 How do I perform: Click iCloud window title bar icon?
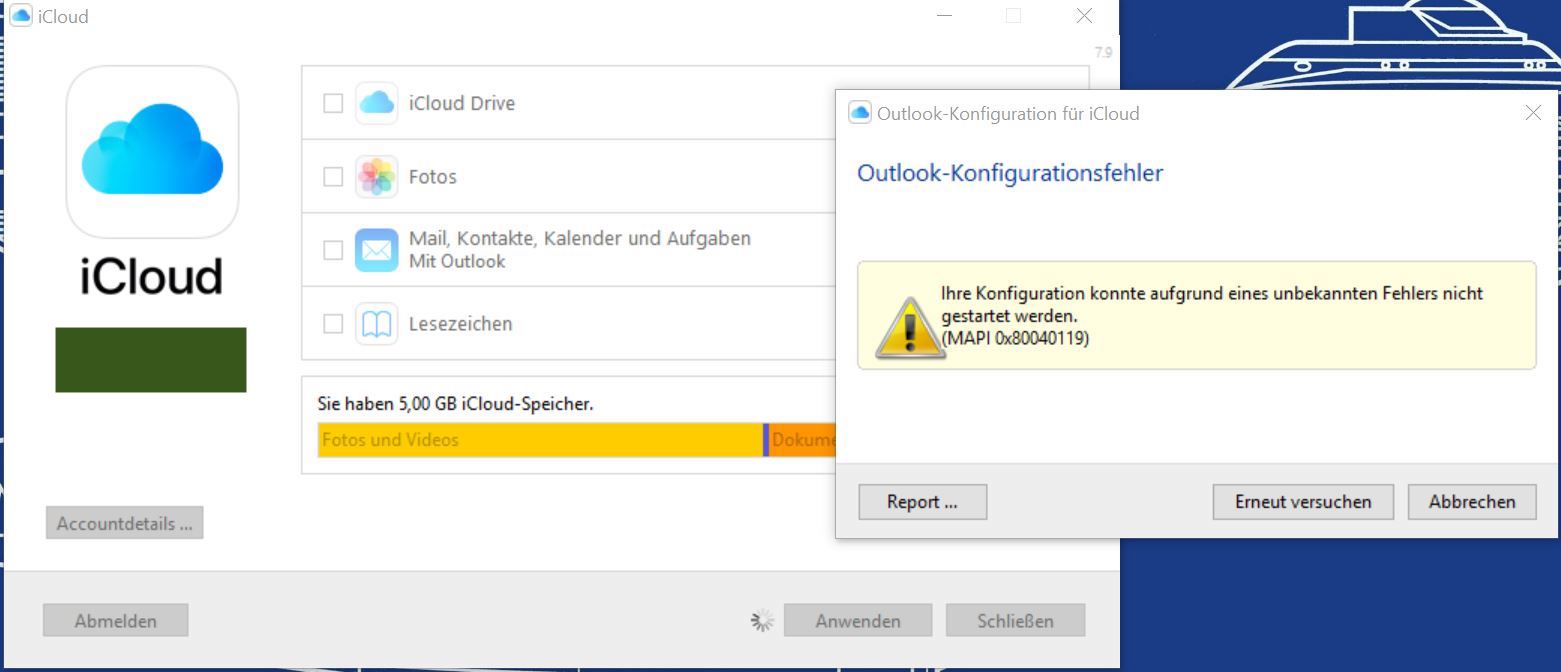click(x=20, y=16)
